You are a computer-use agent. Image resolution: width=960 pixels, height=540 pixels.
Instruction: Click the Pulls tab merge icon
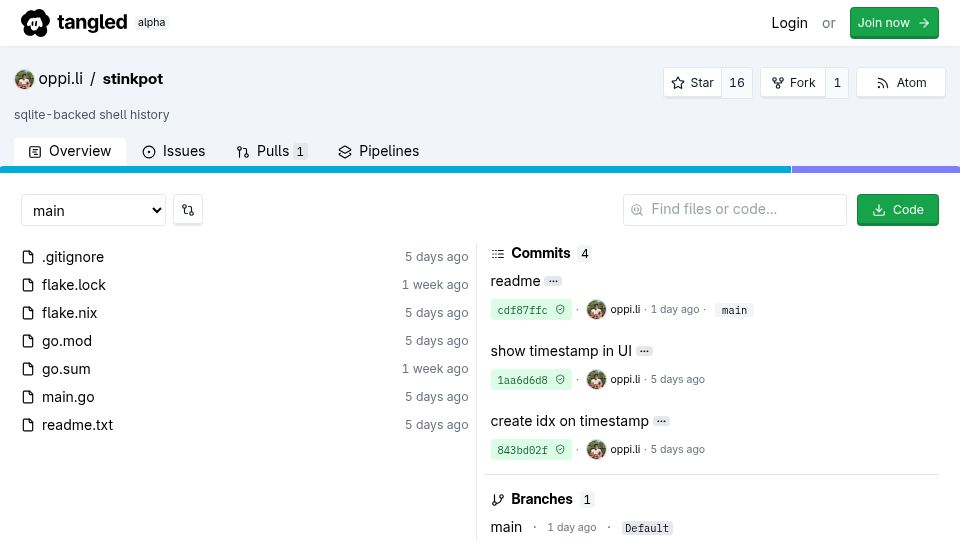pos(243,152)
